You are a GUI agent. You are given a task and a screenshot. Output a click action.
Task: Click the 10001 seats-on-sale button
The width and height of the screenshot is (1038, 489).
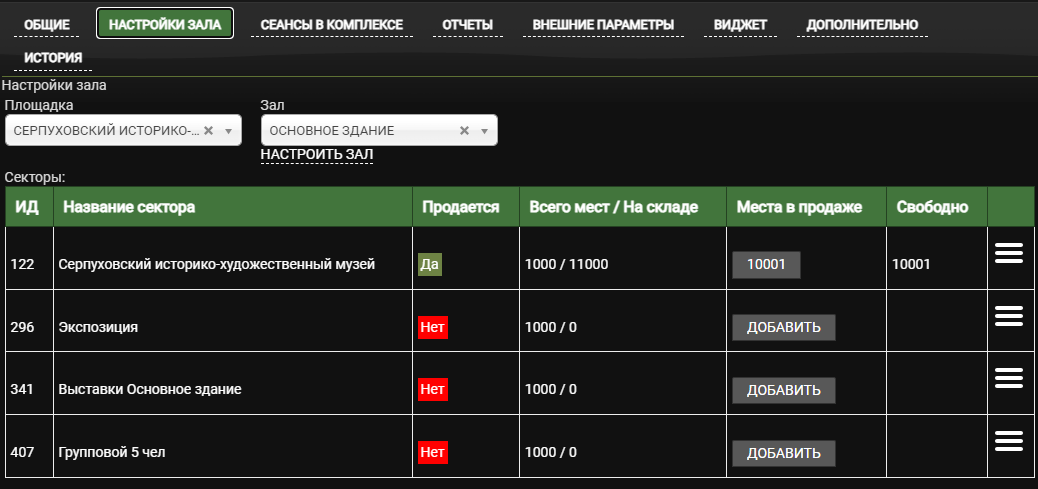(766, 264)
